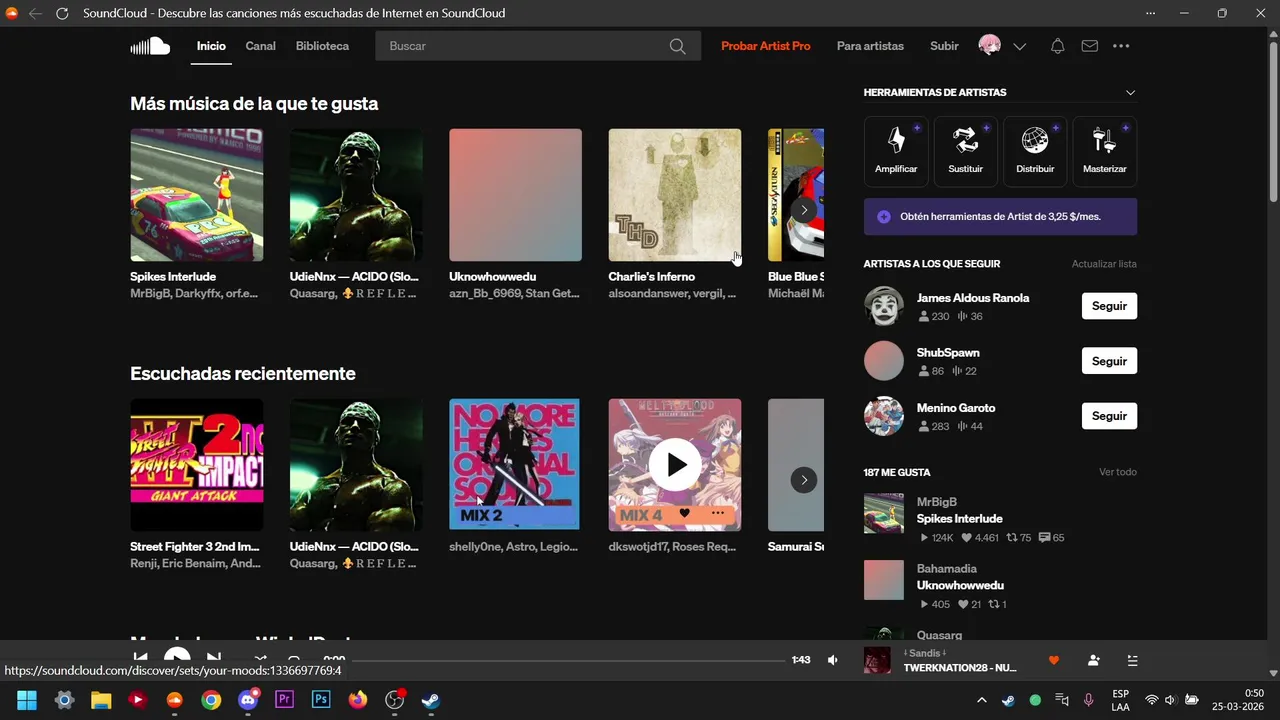Open taskbar clock showing 0:50
Screen dimensions: 1280x720
1237,700
